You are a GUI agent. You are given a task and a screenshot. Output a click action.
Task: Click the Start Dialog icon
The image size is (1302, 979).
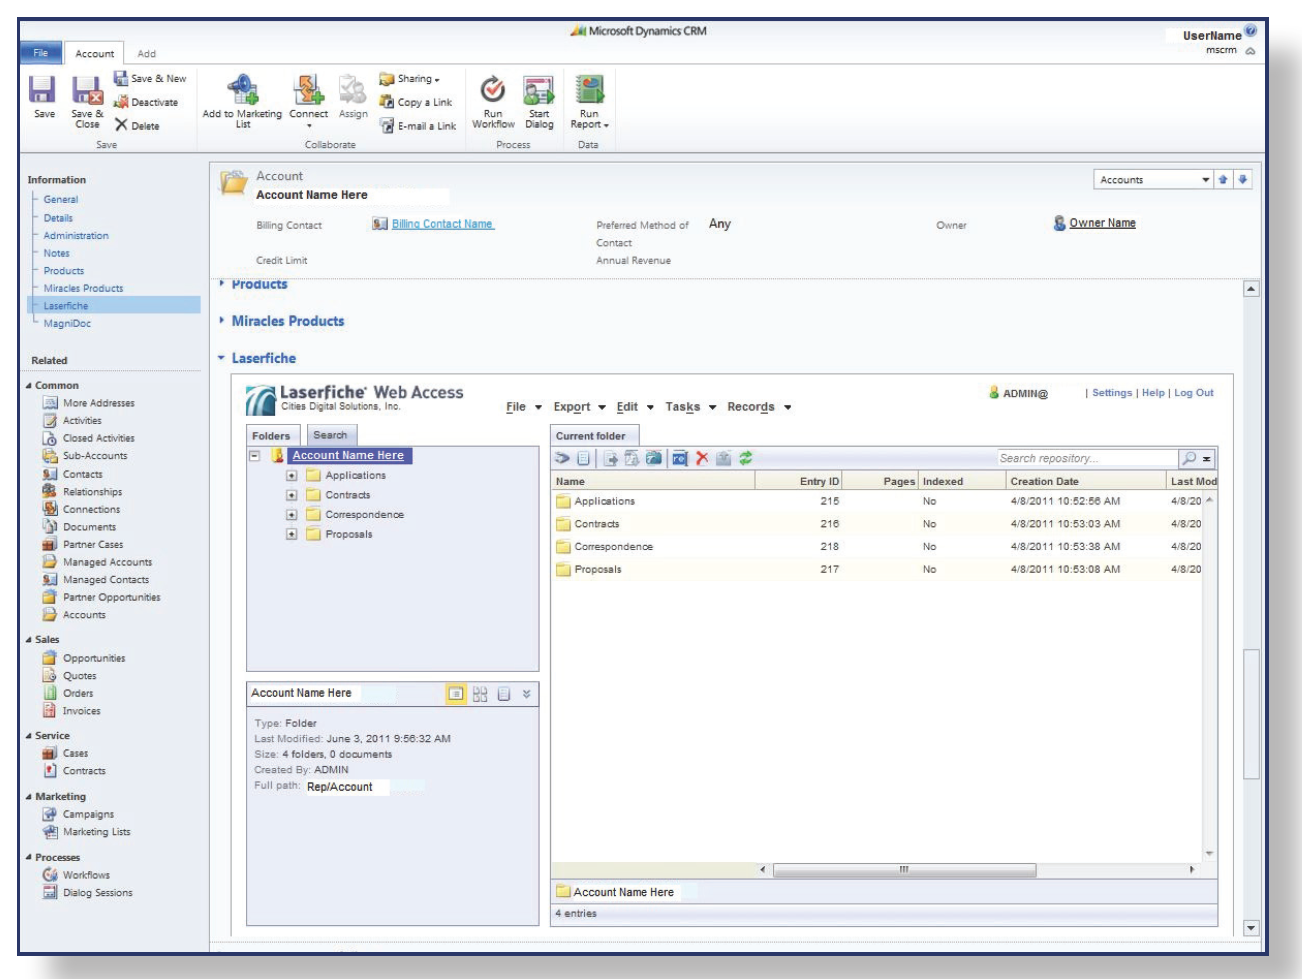[x=539, y=89]
